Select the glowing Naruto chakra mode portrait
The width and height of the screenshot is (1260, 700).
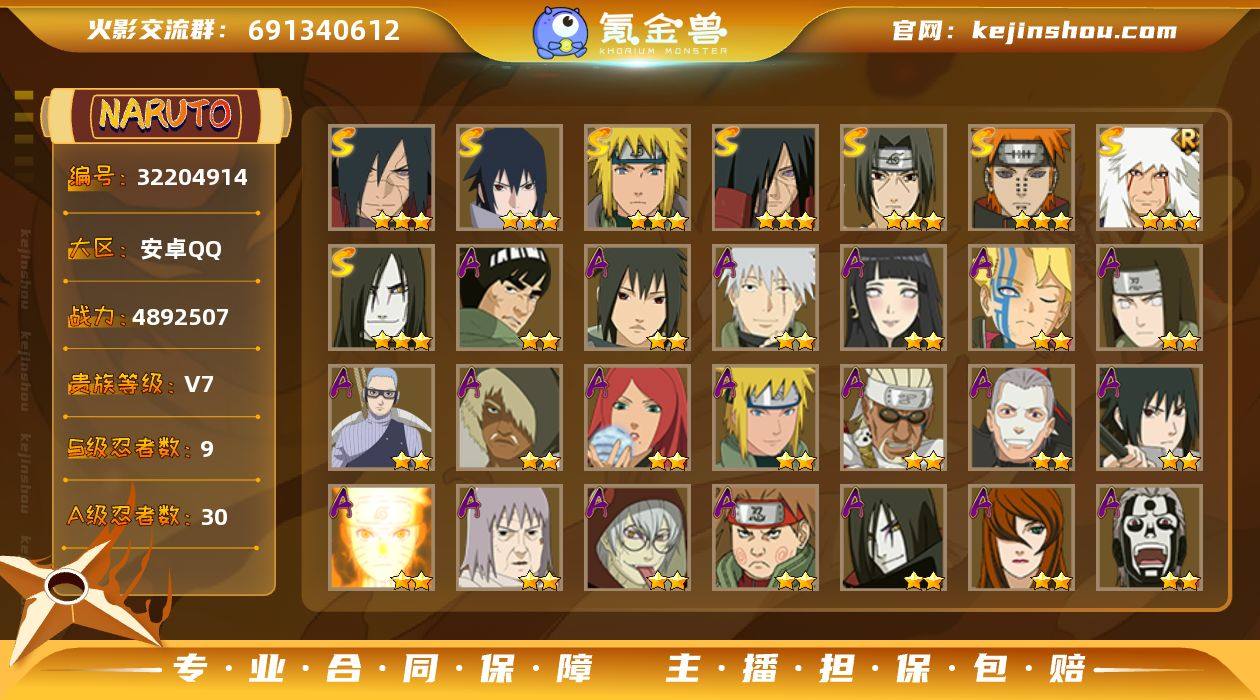382,538
